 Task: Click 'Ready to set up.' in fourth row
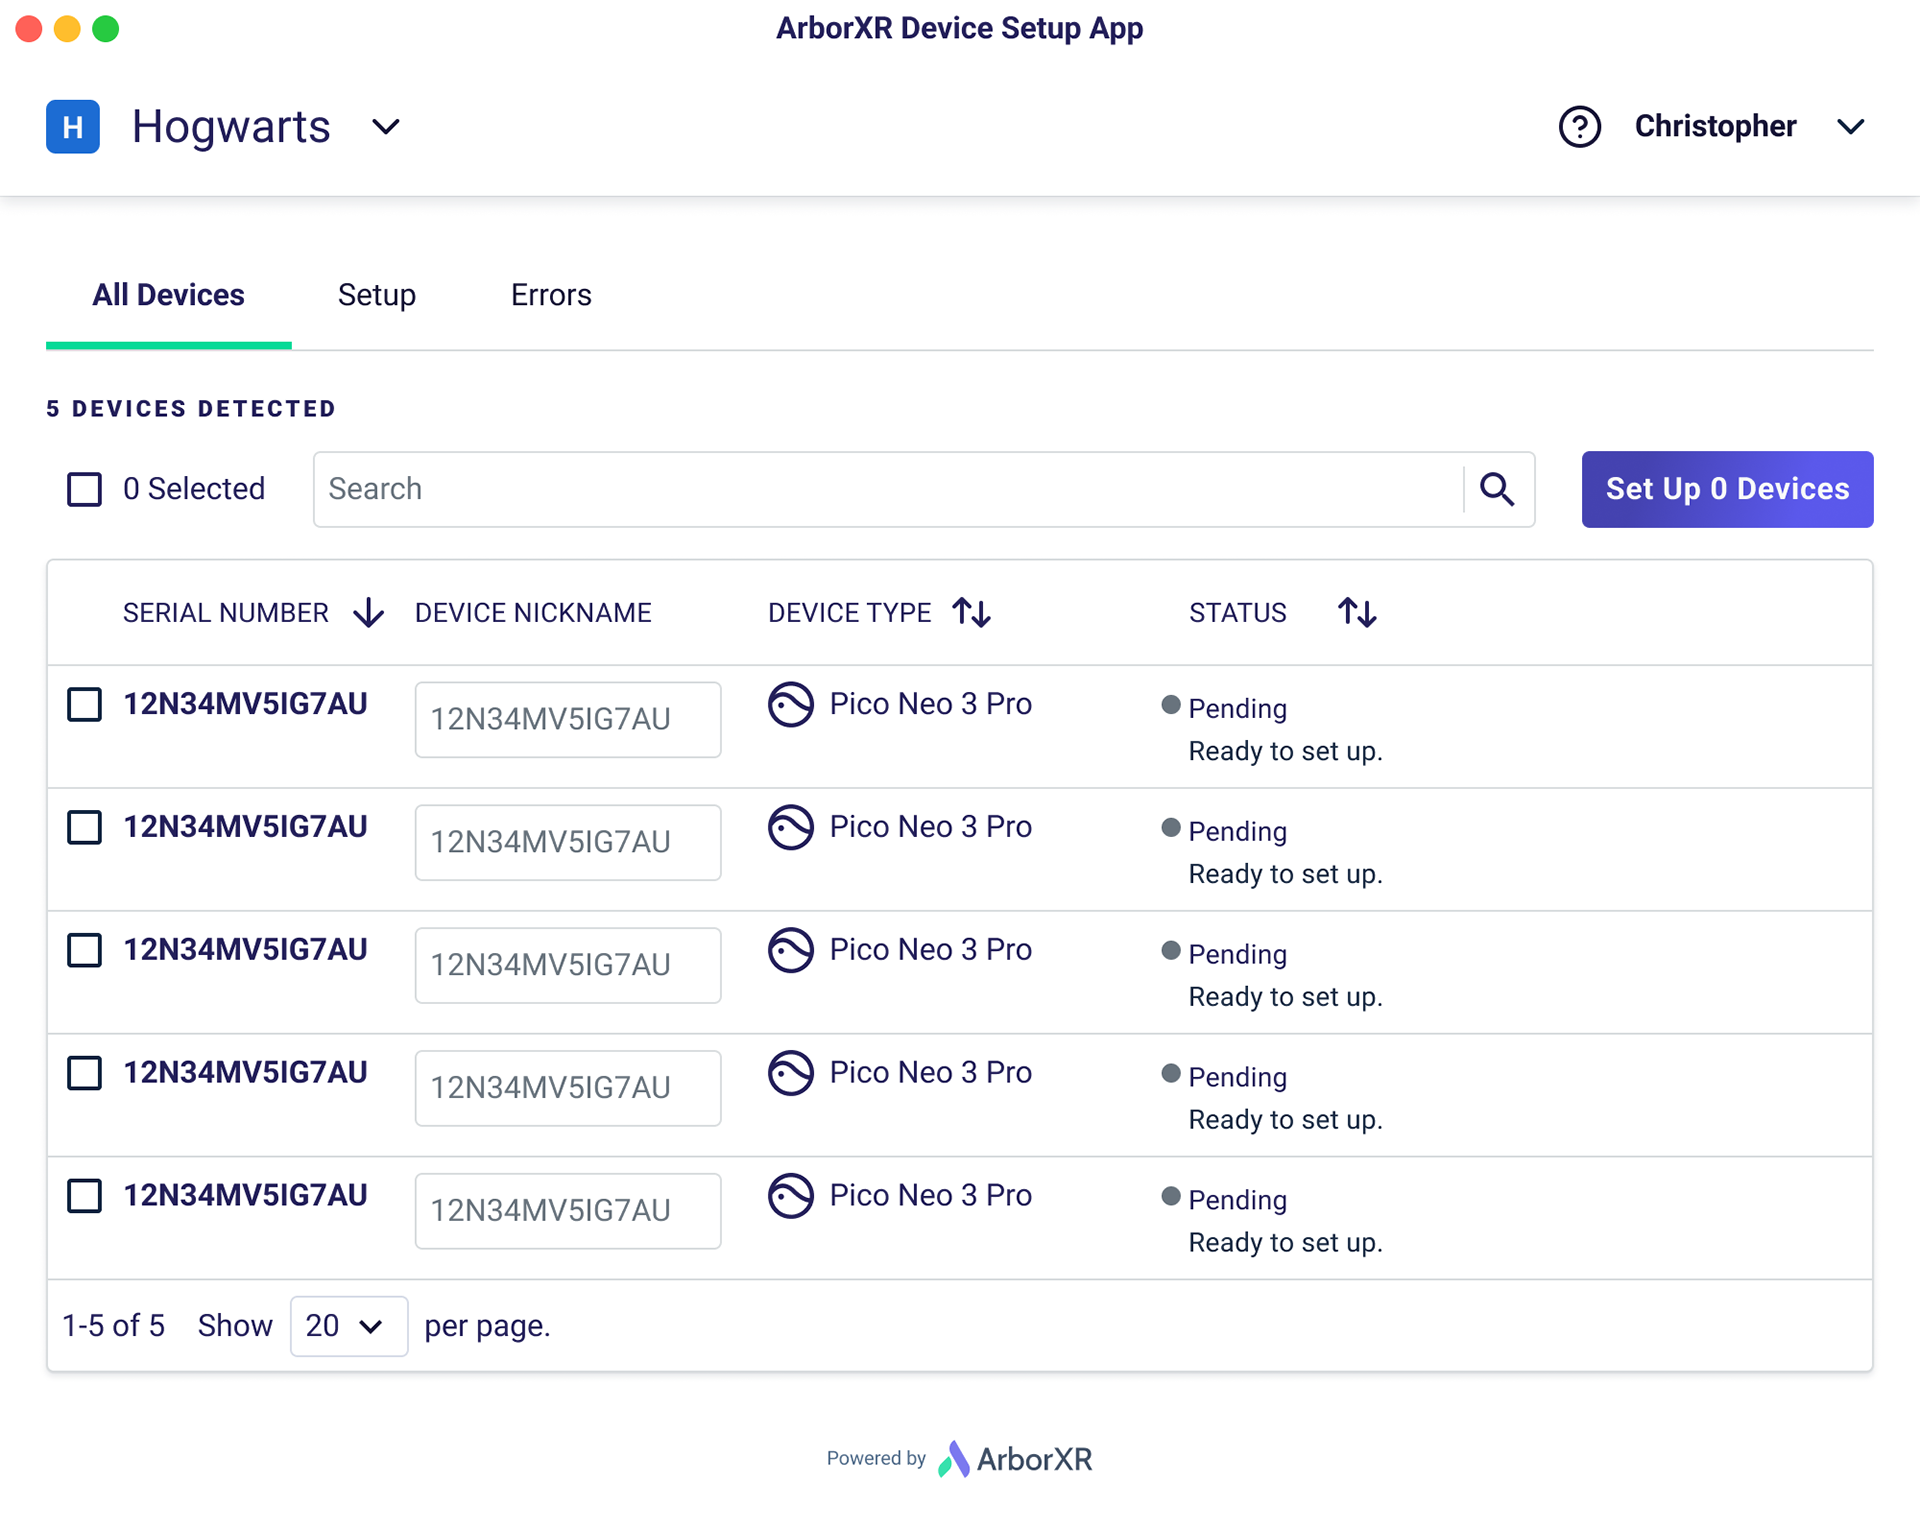pyautogui.click(x=1285, y=1120)
